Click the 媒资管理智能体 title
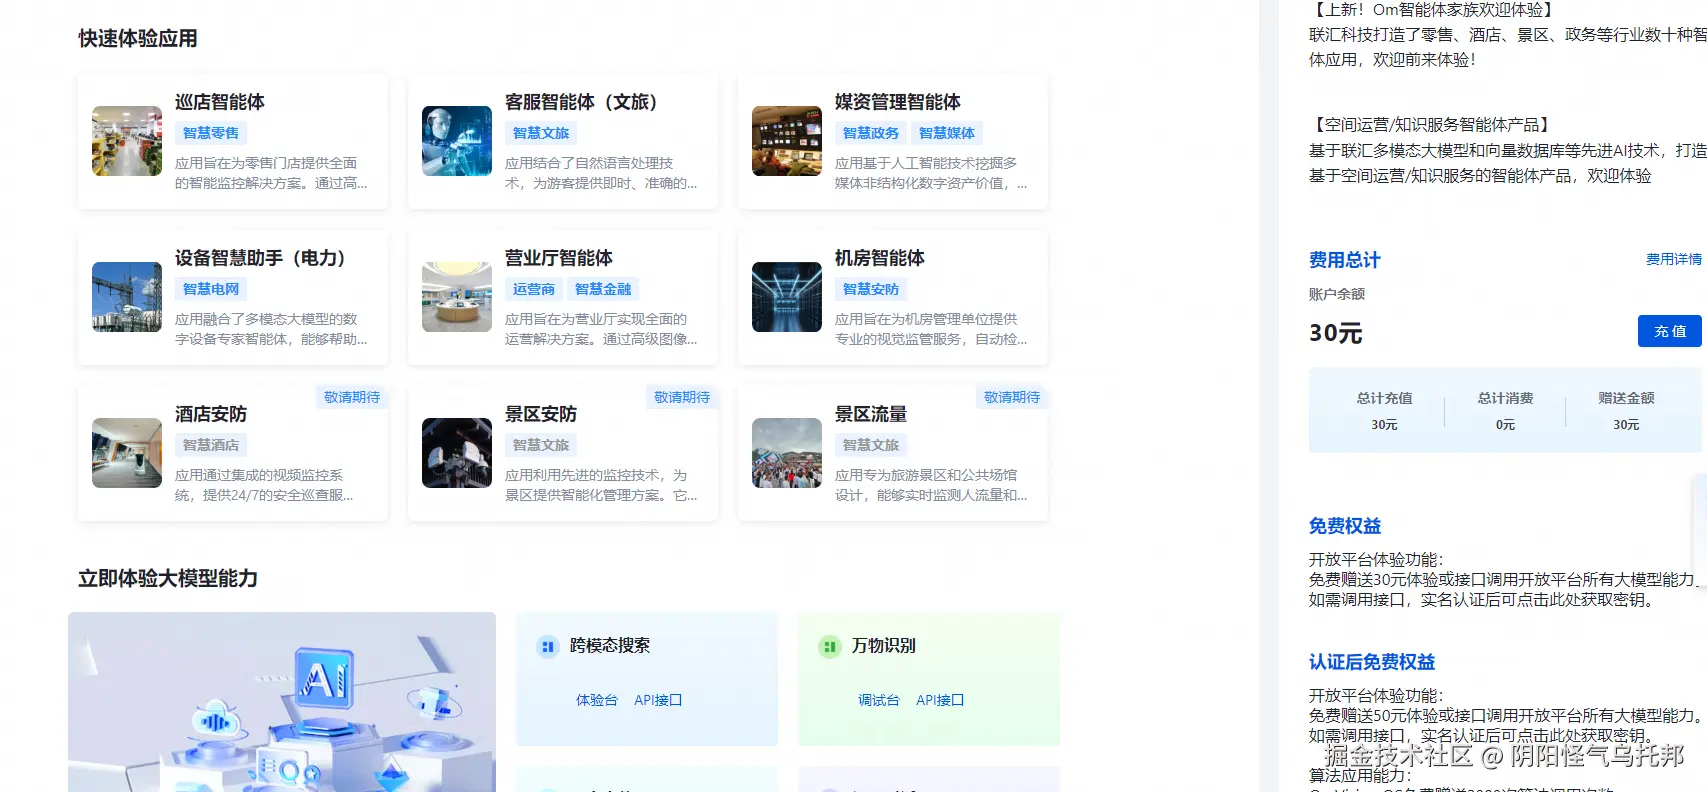This screenshot has height=792, width=1707. [898, 102]
